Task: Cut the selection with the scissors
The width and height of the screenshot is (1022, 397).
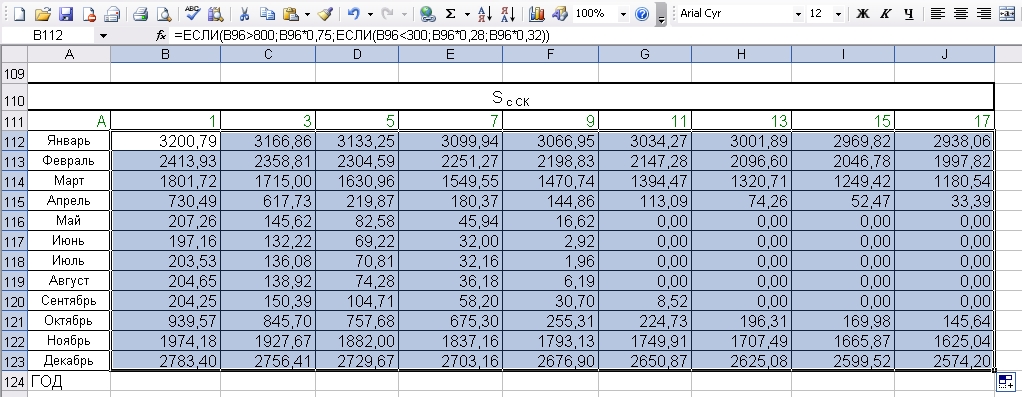Action: pos(244,13)
